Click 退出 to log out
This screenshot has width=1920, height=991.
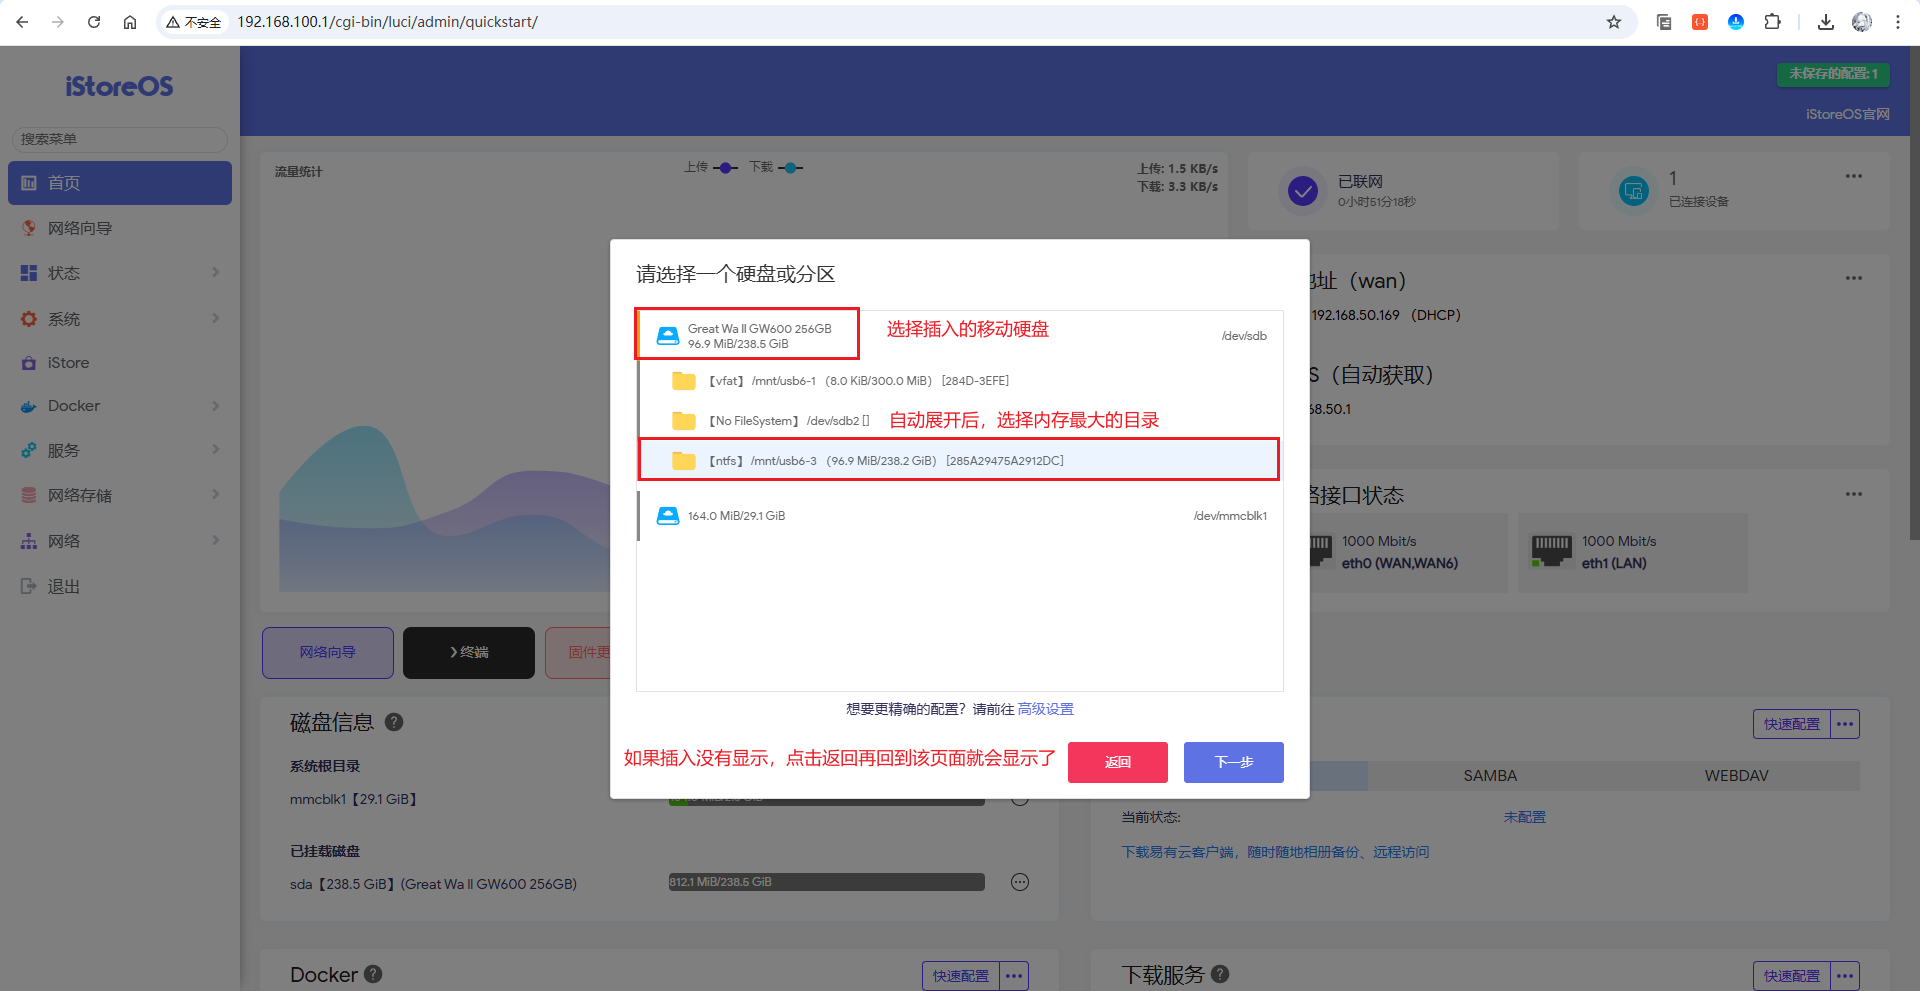[120, 587]
